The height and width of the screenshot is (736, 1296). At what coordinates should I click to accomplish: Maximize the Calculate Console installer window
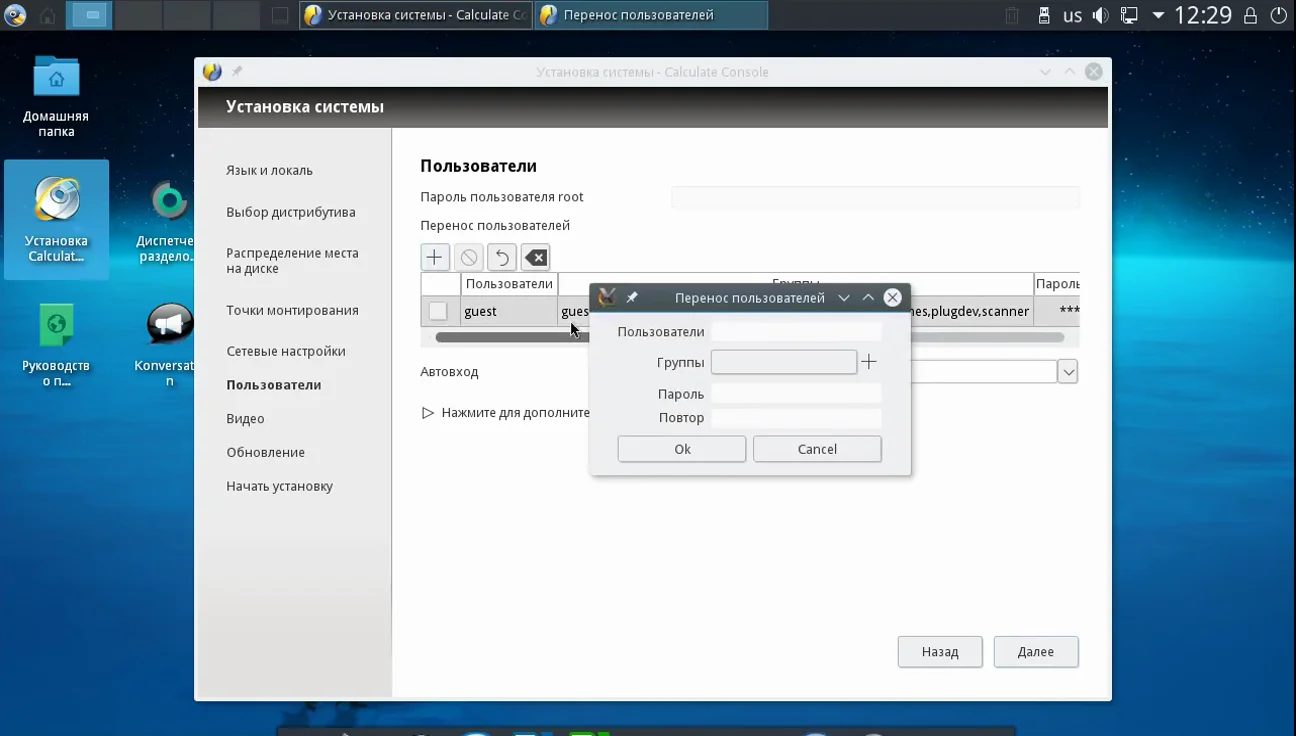pyautogui.click(x=1069, y=72)
